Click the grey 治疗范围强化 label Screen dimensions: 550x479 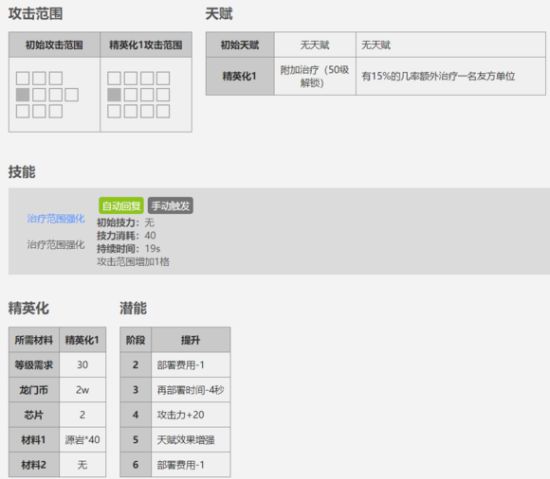pos(56,244)
